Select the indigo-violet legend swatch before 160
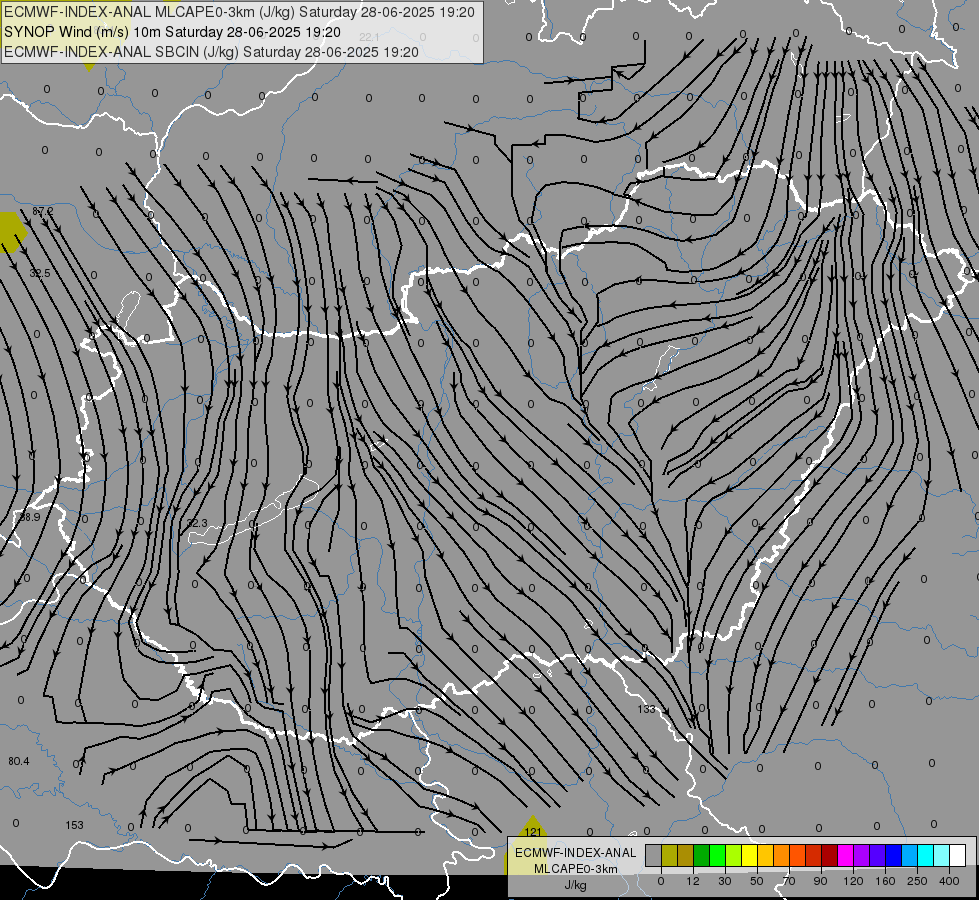Image resolution: width=979 pixels, height=900 pixels. pos(878,855)
